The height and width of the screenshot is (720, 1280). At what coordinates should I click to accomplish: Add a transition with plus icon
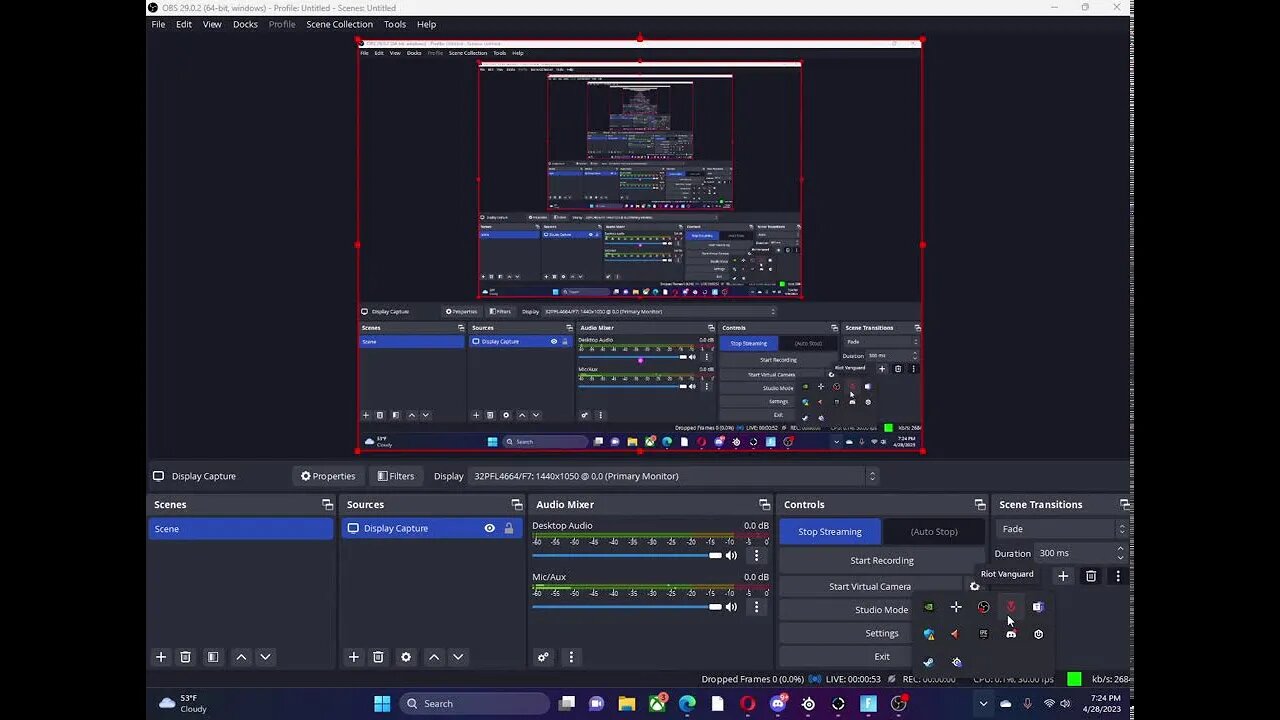click(x=1063, y=576)
